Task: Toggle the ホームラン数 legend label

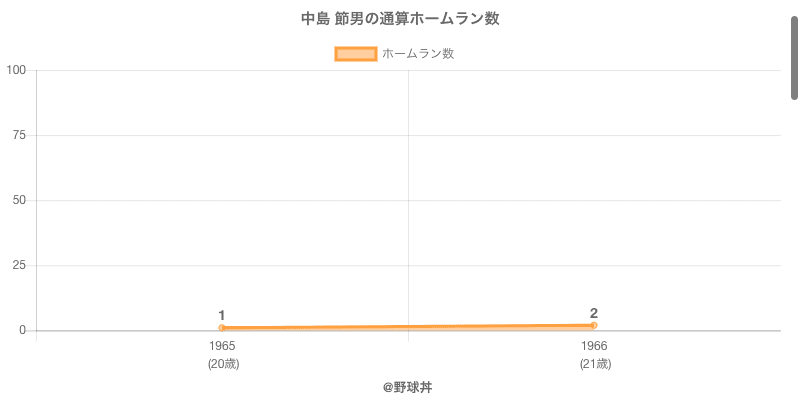Action: click(418, 54)
